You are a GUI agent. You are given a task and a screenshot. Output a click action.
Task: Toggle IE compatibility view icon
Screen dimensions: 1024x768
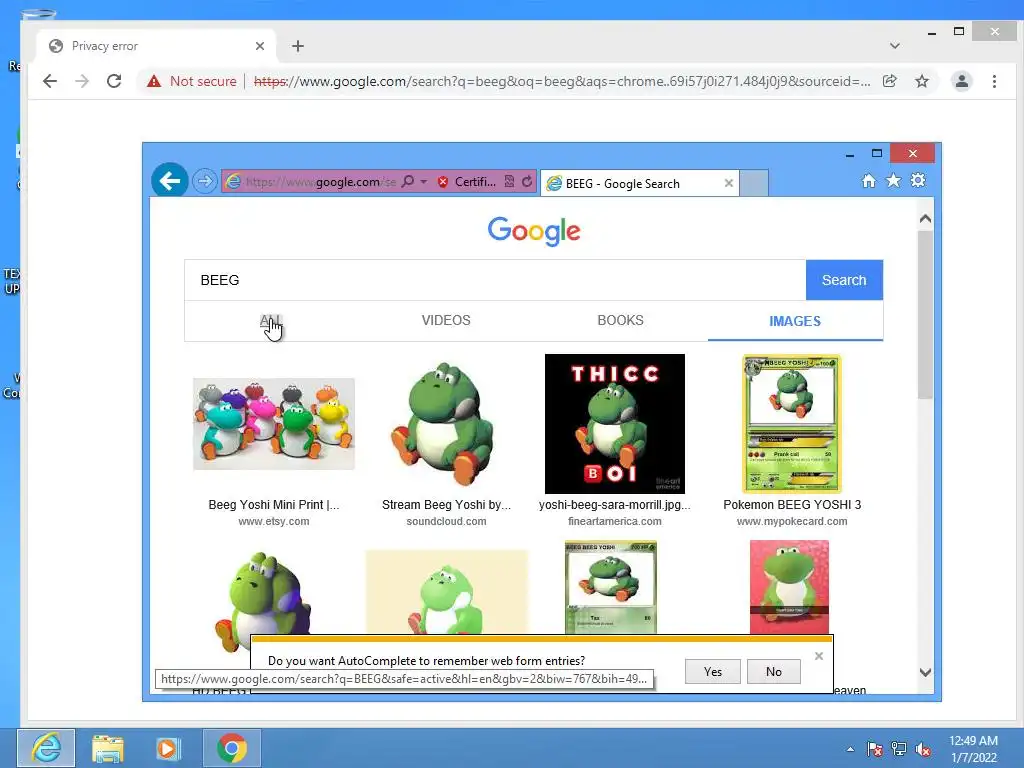coord(509,182)
